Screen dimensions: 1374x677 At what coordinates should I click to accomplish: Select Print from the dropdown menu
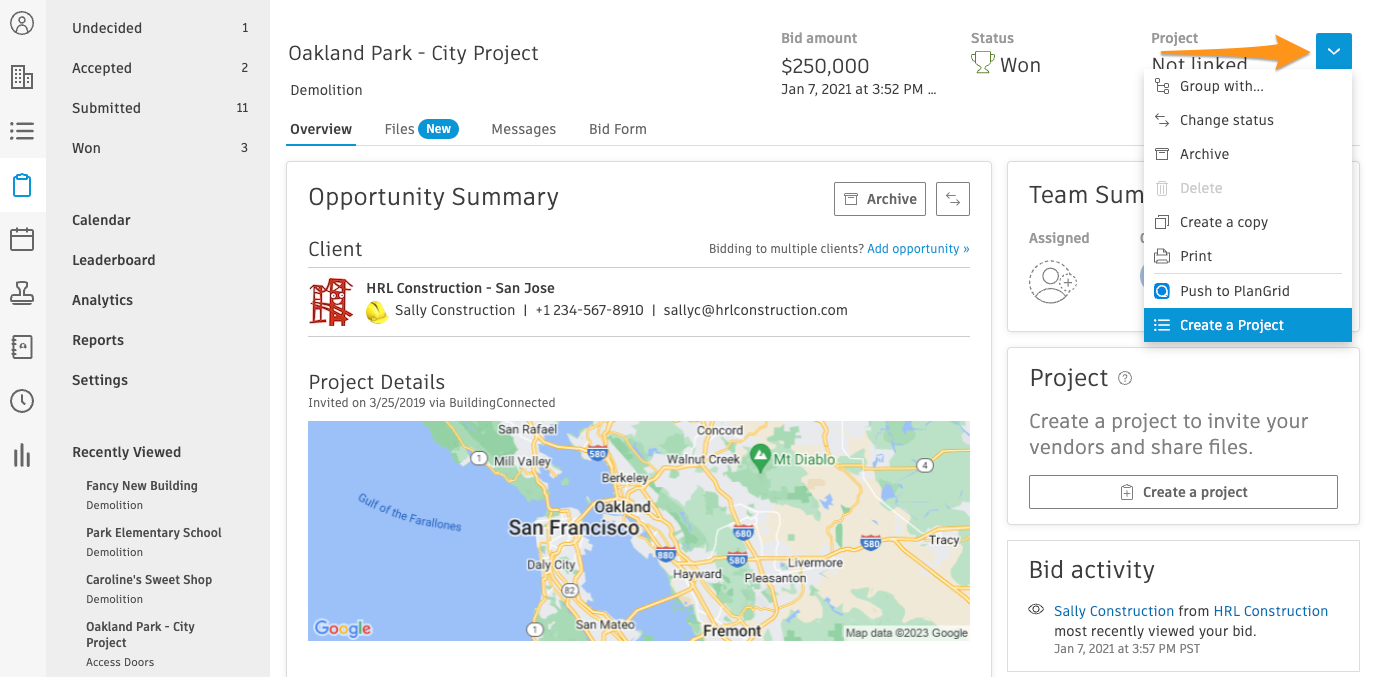[1247, 256]
